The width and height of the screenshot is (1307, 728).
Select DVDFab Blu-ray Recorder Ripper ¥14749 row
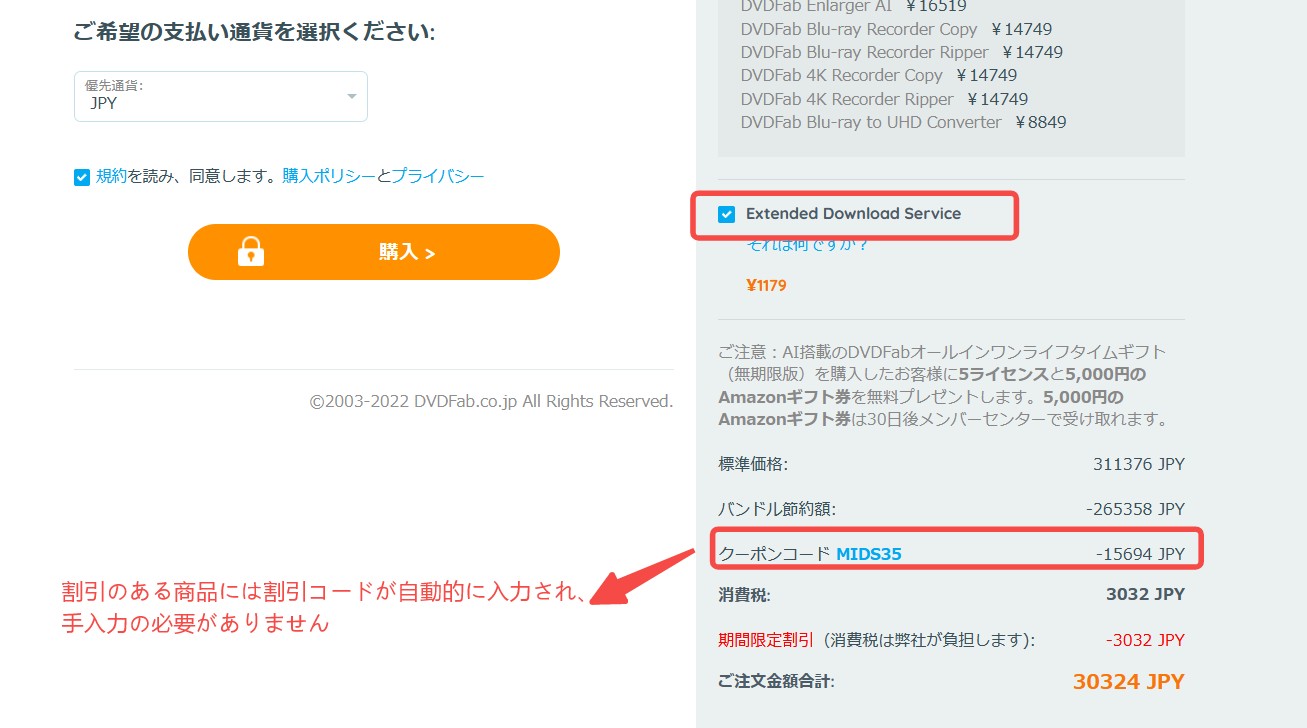(902, 52)
